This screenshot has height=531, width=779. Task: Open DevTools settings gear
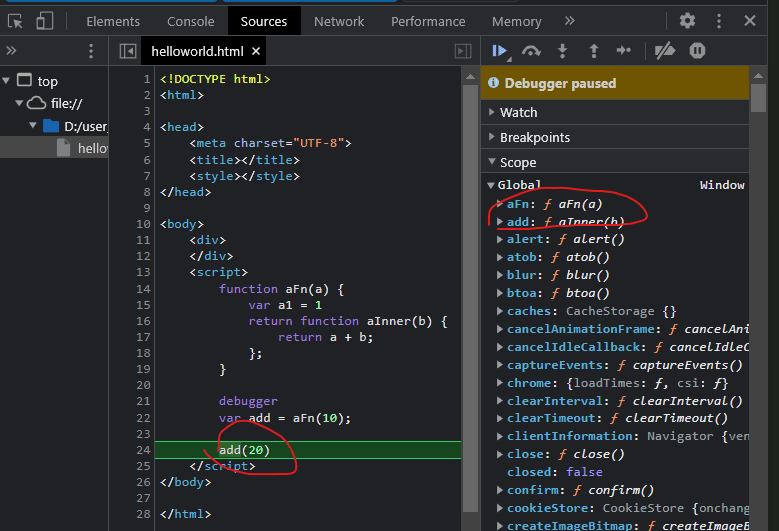pyautogui.click(x=687, y=21)
